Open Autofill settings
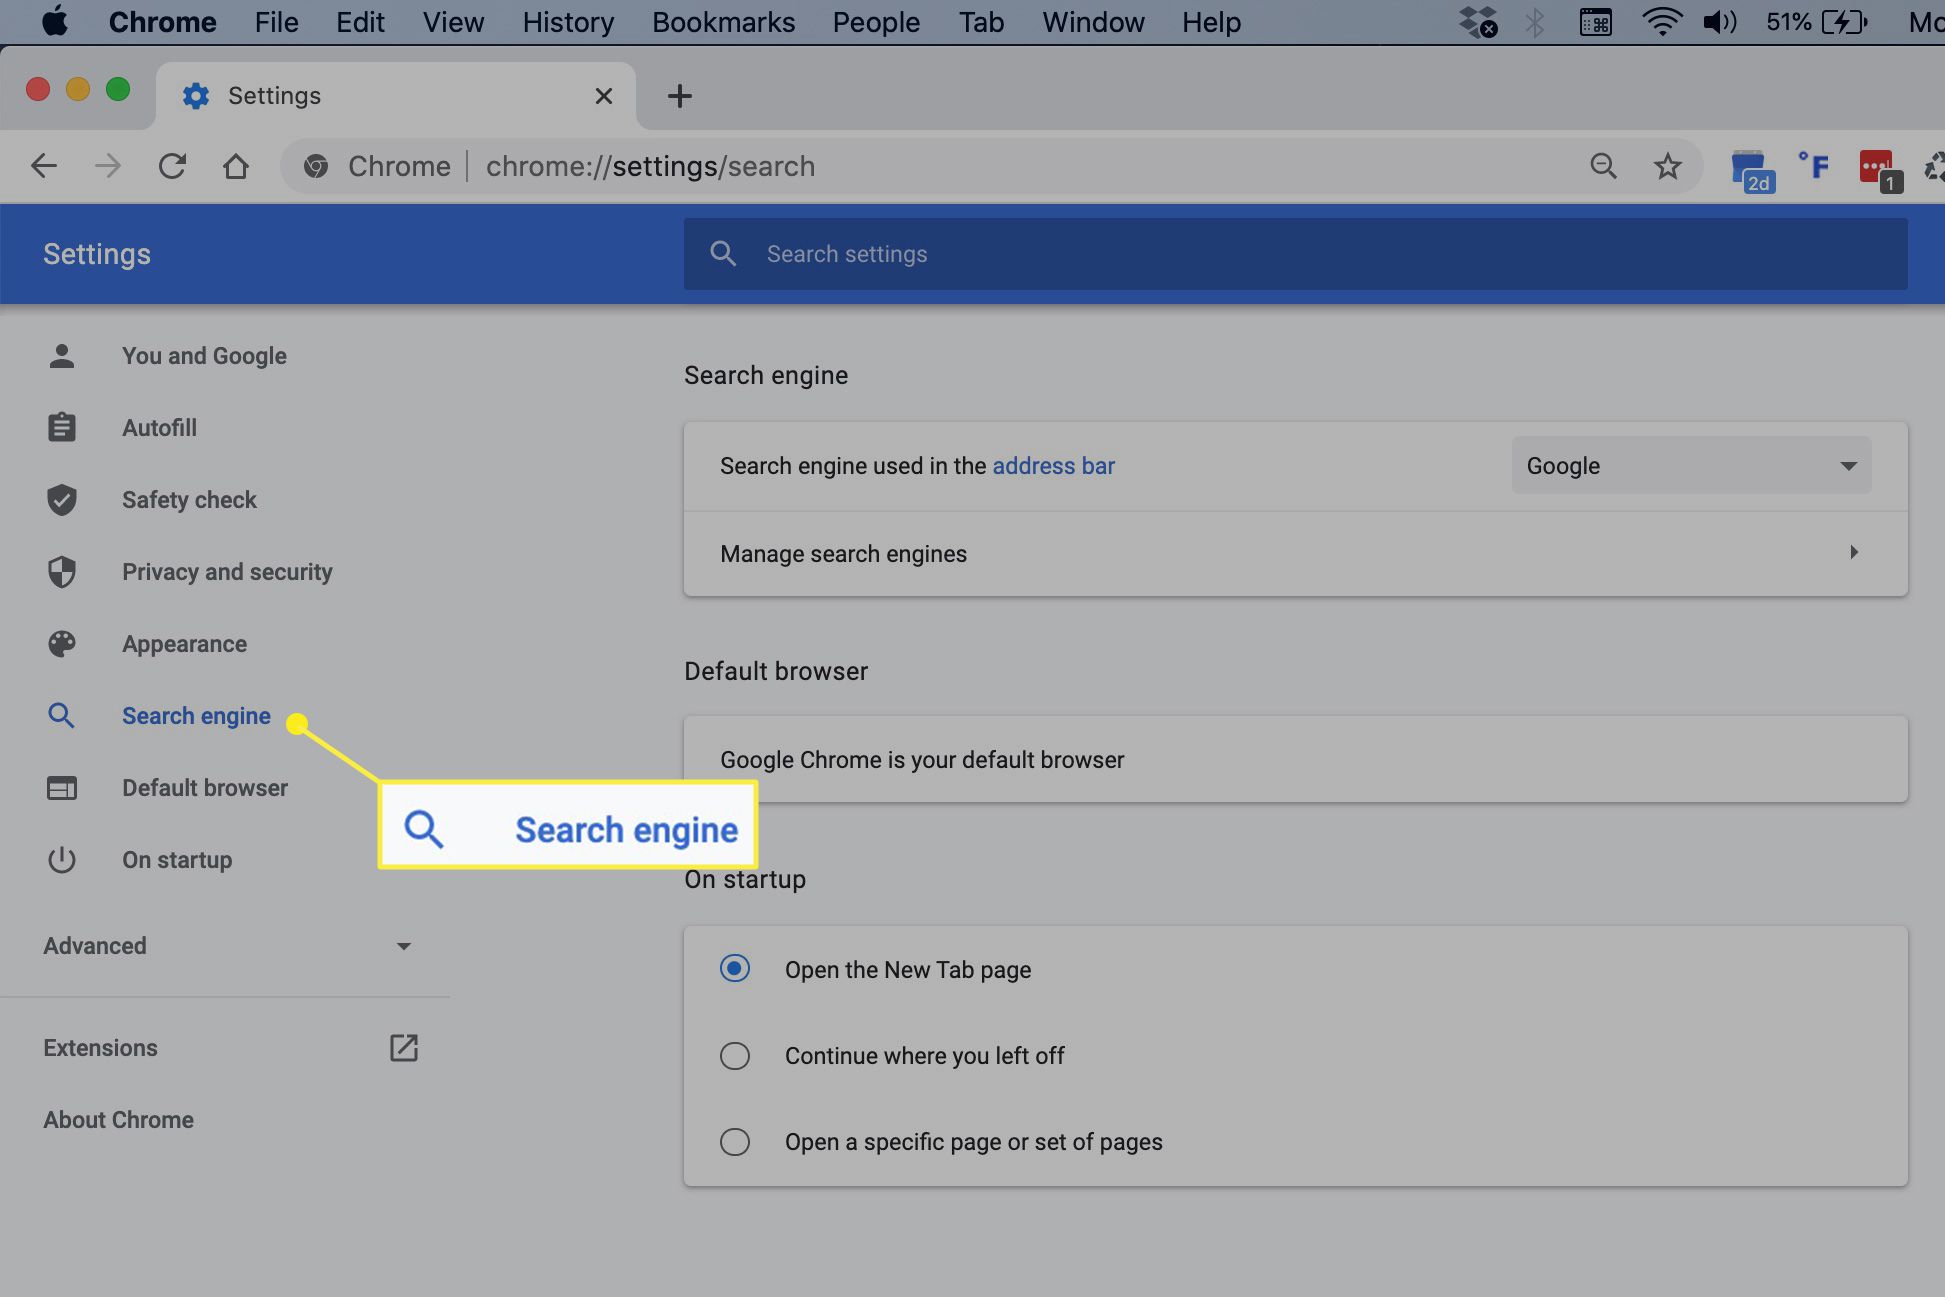The height and width of the screenshot is (1297, 1945). (x=159, y=428)
